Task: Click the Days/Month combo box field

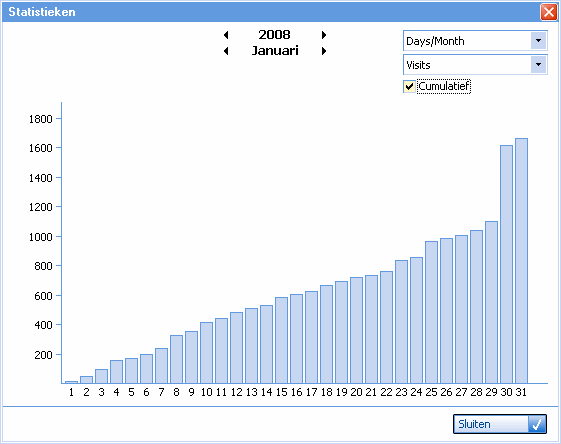Action: pyautogui.click(x=475, y=41)
